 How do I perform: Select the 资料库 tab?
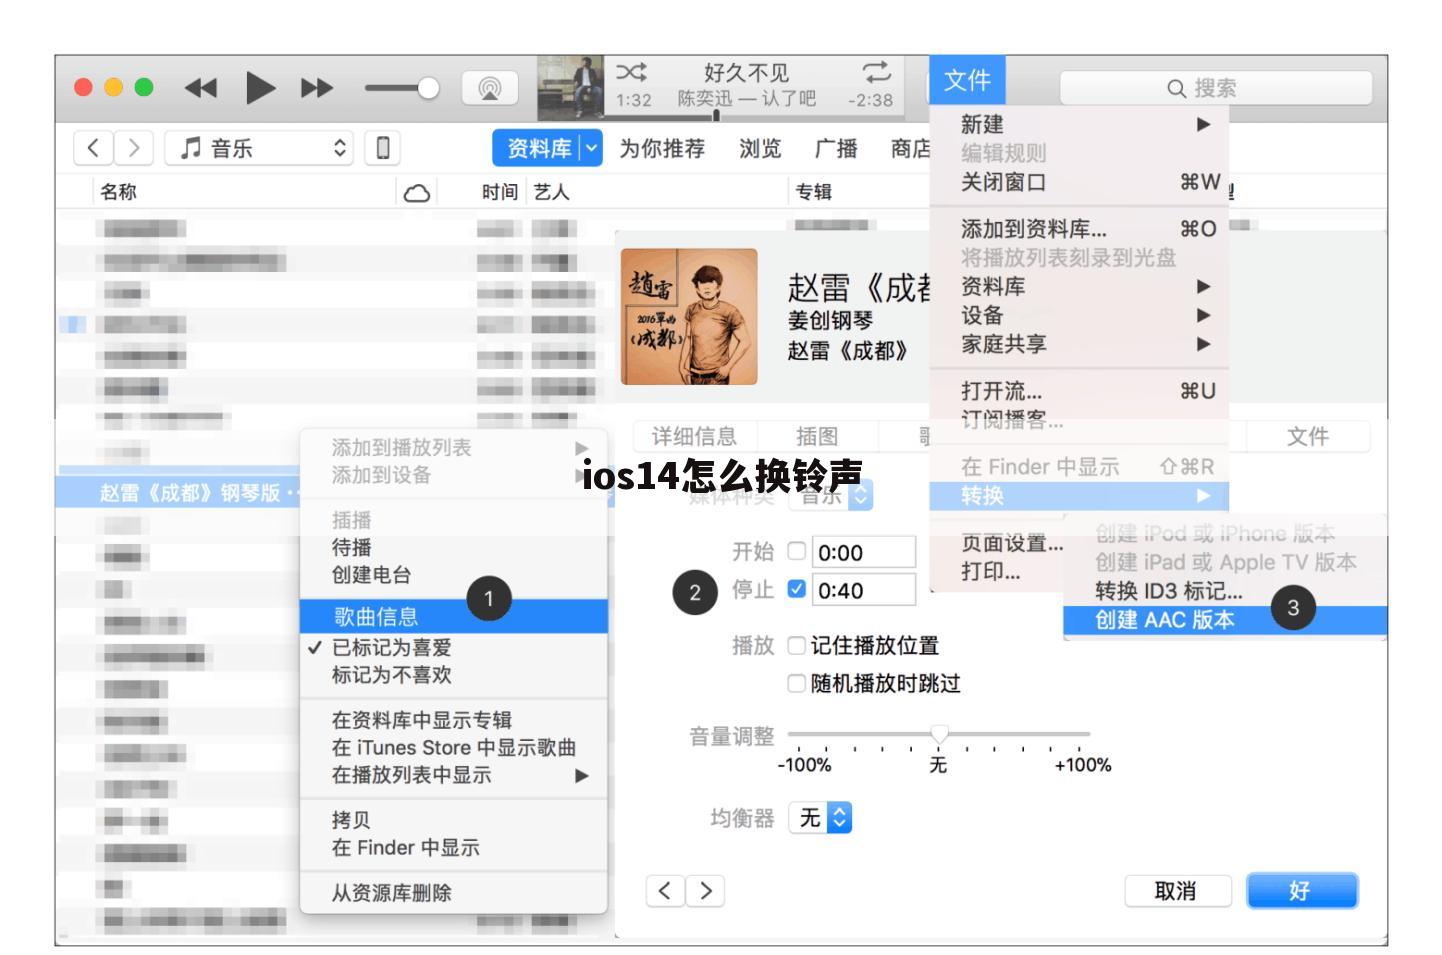[538, 148]
